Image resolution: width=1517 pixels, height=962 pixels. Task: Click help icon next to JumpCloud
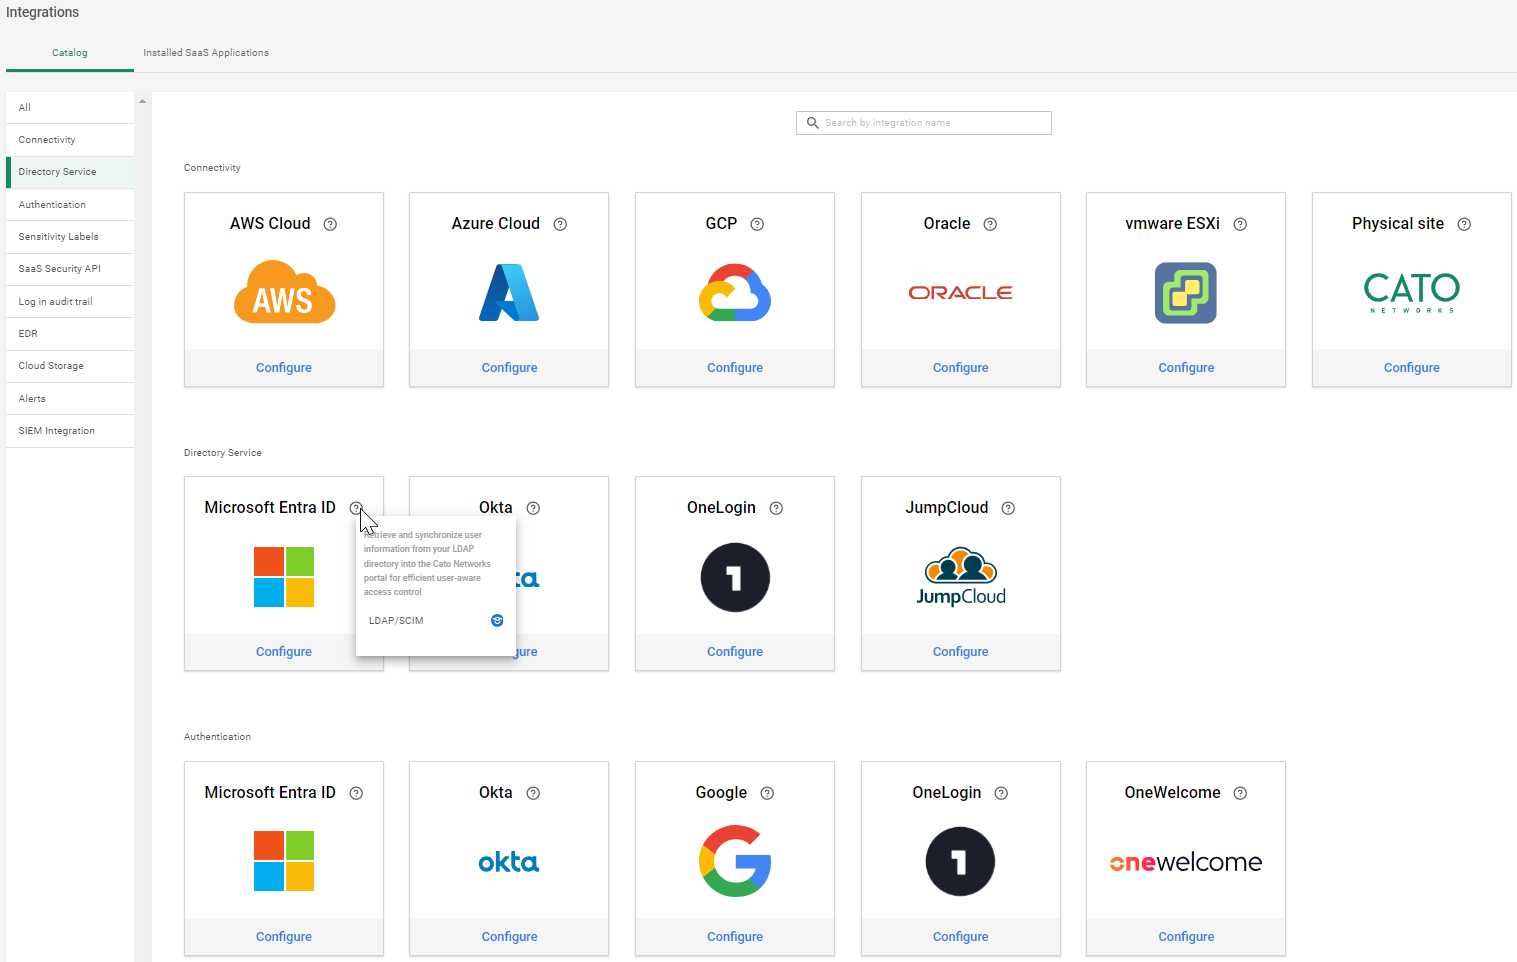point(1008,508)
